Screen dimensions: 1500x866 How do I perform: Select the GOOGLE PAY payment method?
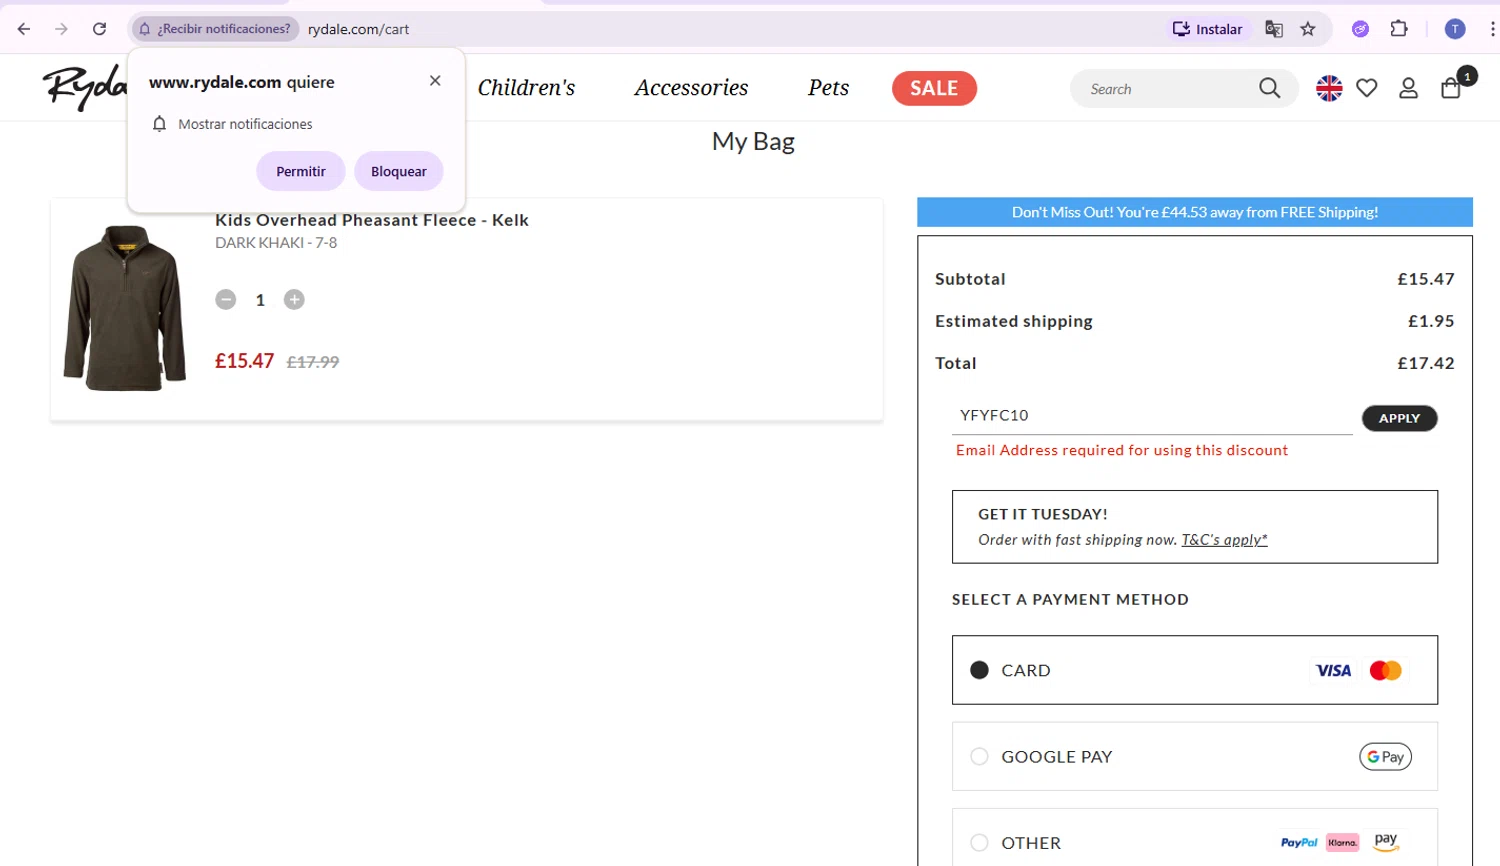(x=1195, y=756)
